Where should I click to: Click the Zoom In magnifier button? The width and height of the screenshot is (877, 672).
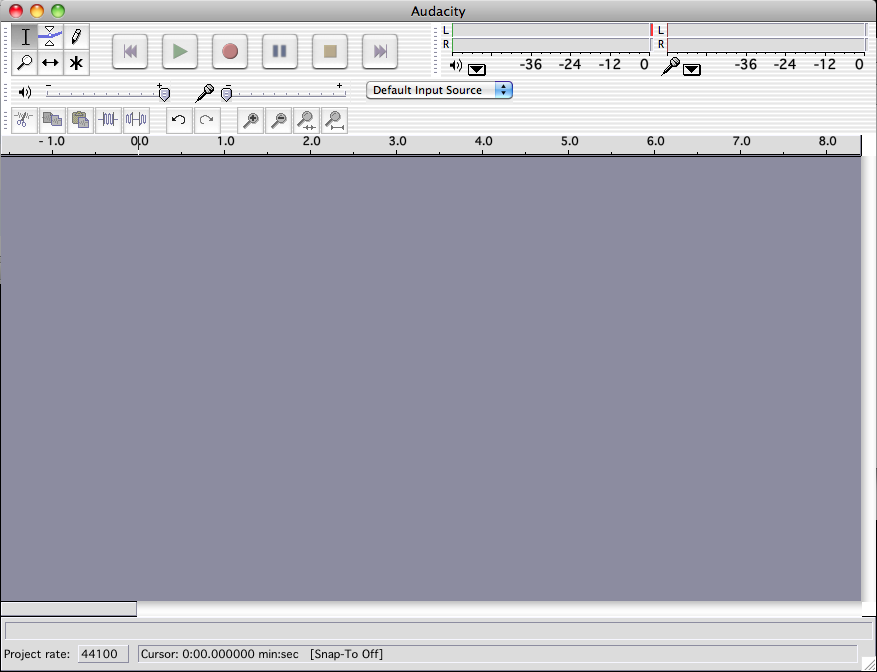tap(251, 120)
